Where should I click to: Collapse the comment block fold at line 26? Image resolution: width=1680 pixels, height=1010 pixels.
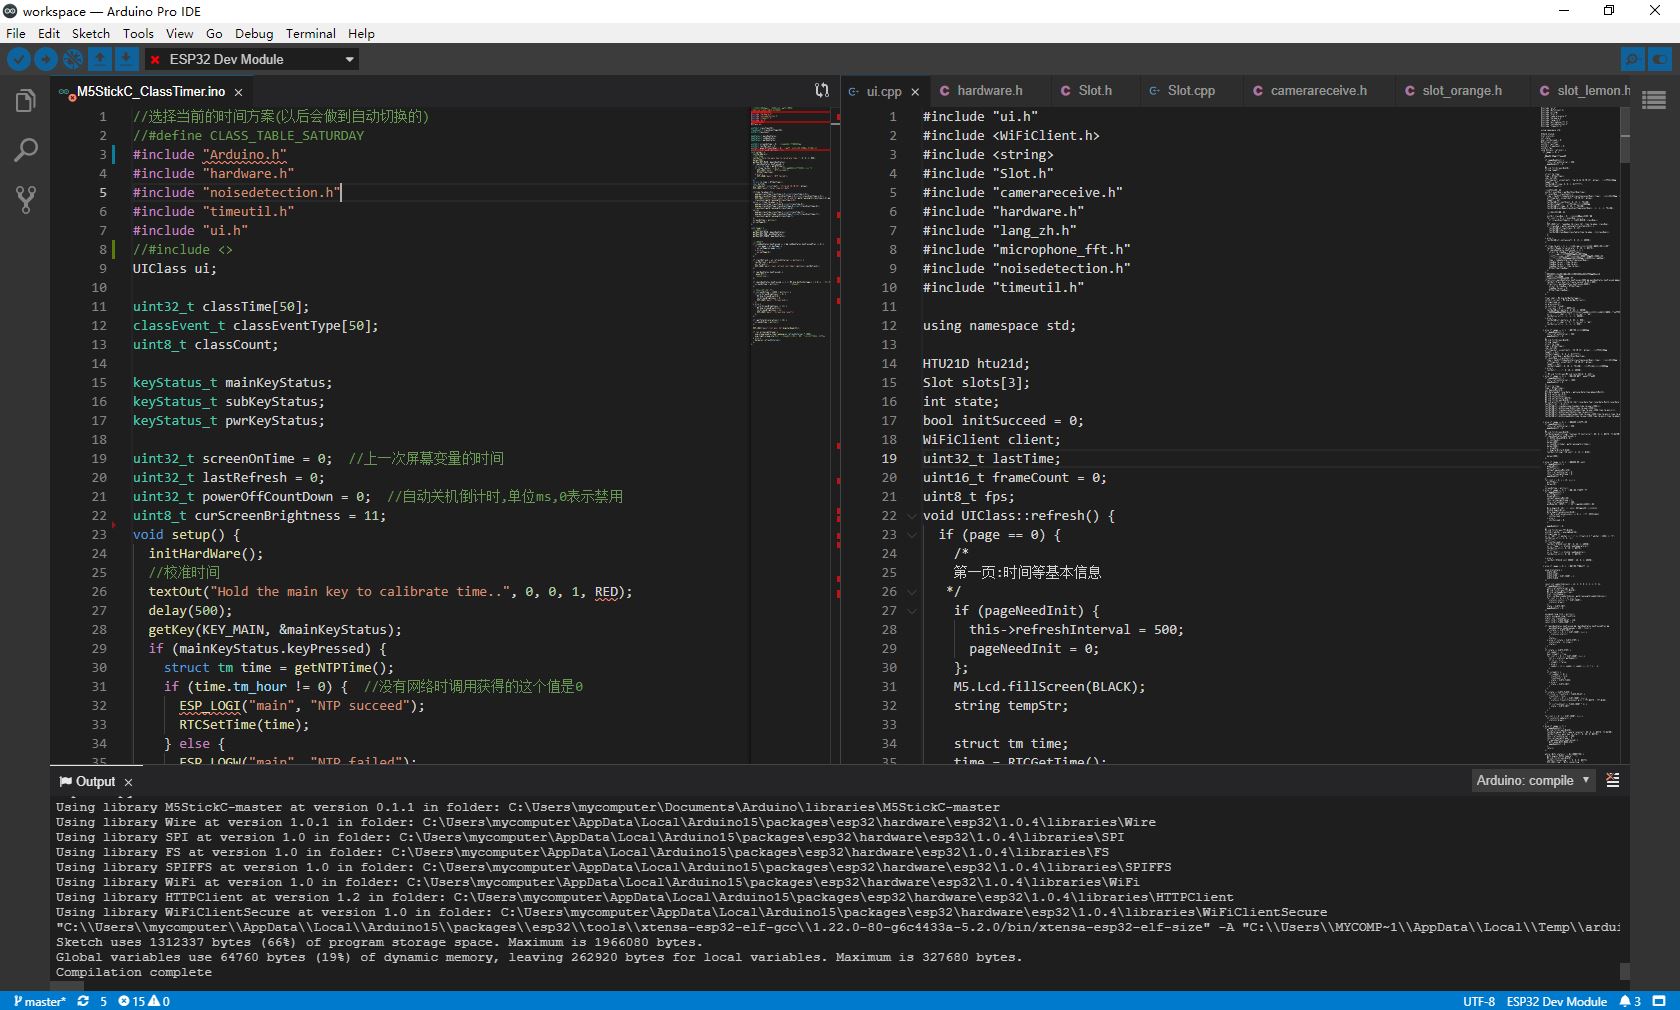(x=911, y=592)
